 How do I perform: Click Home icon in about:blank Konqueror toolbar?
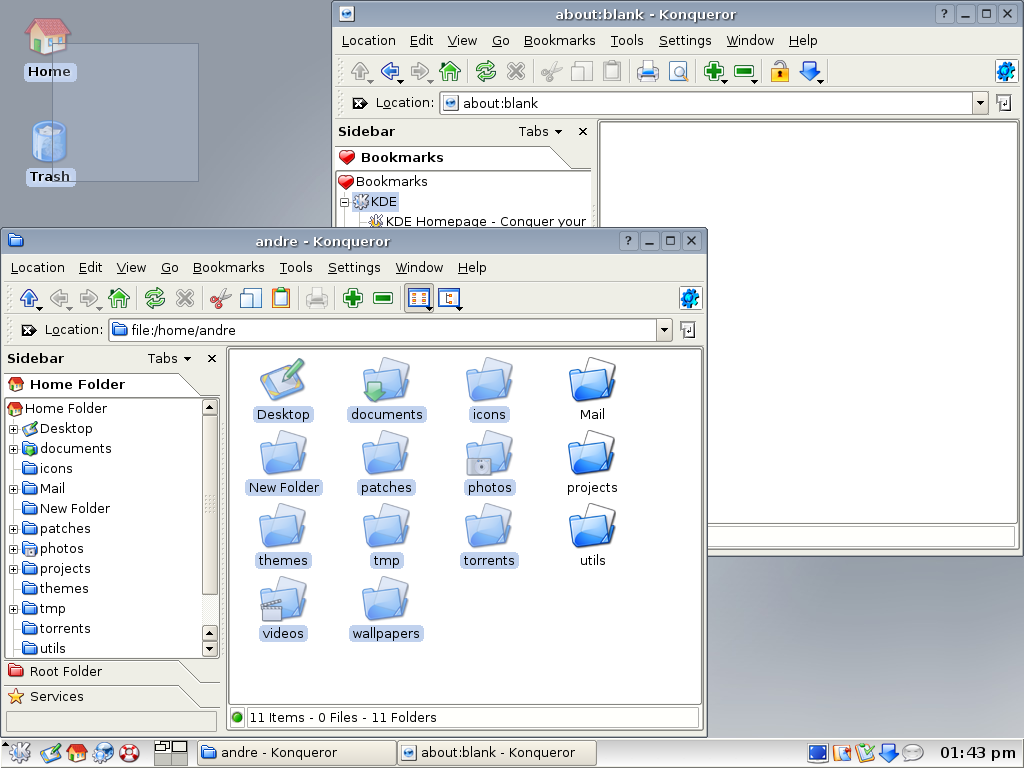pos(450,71)
